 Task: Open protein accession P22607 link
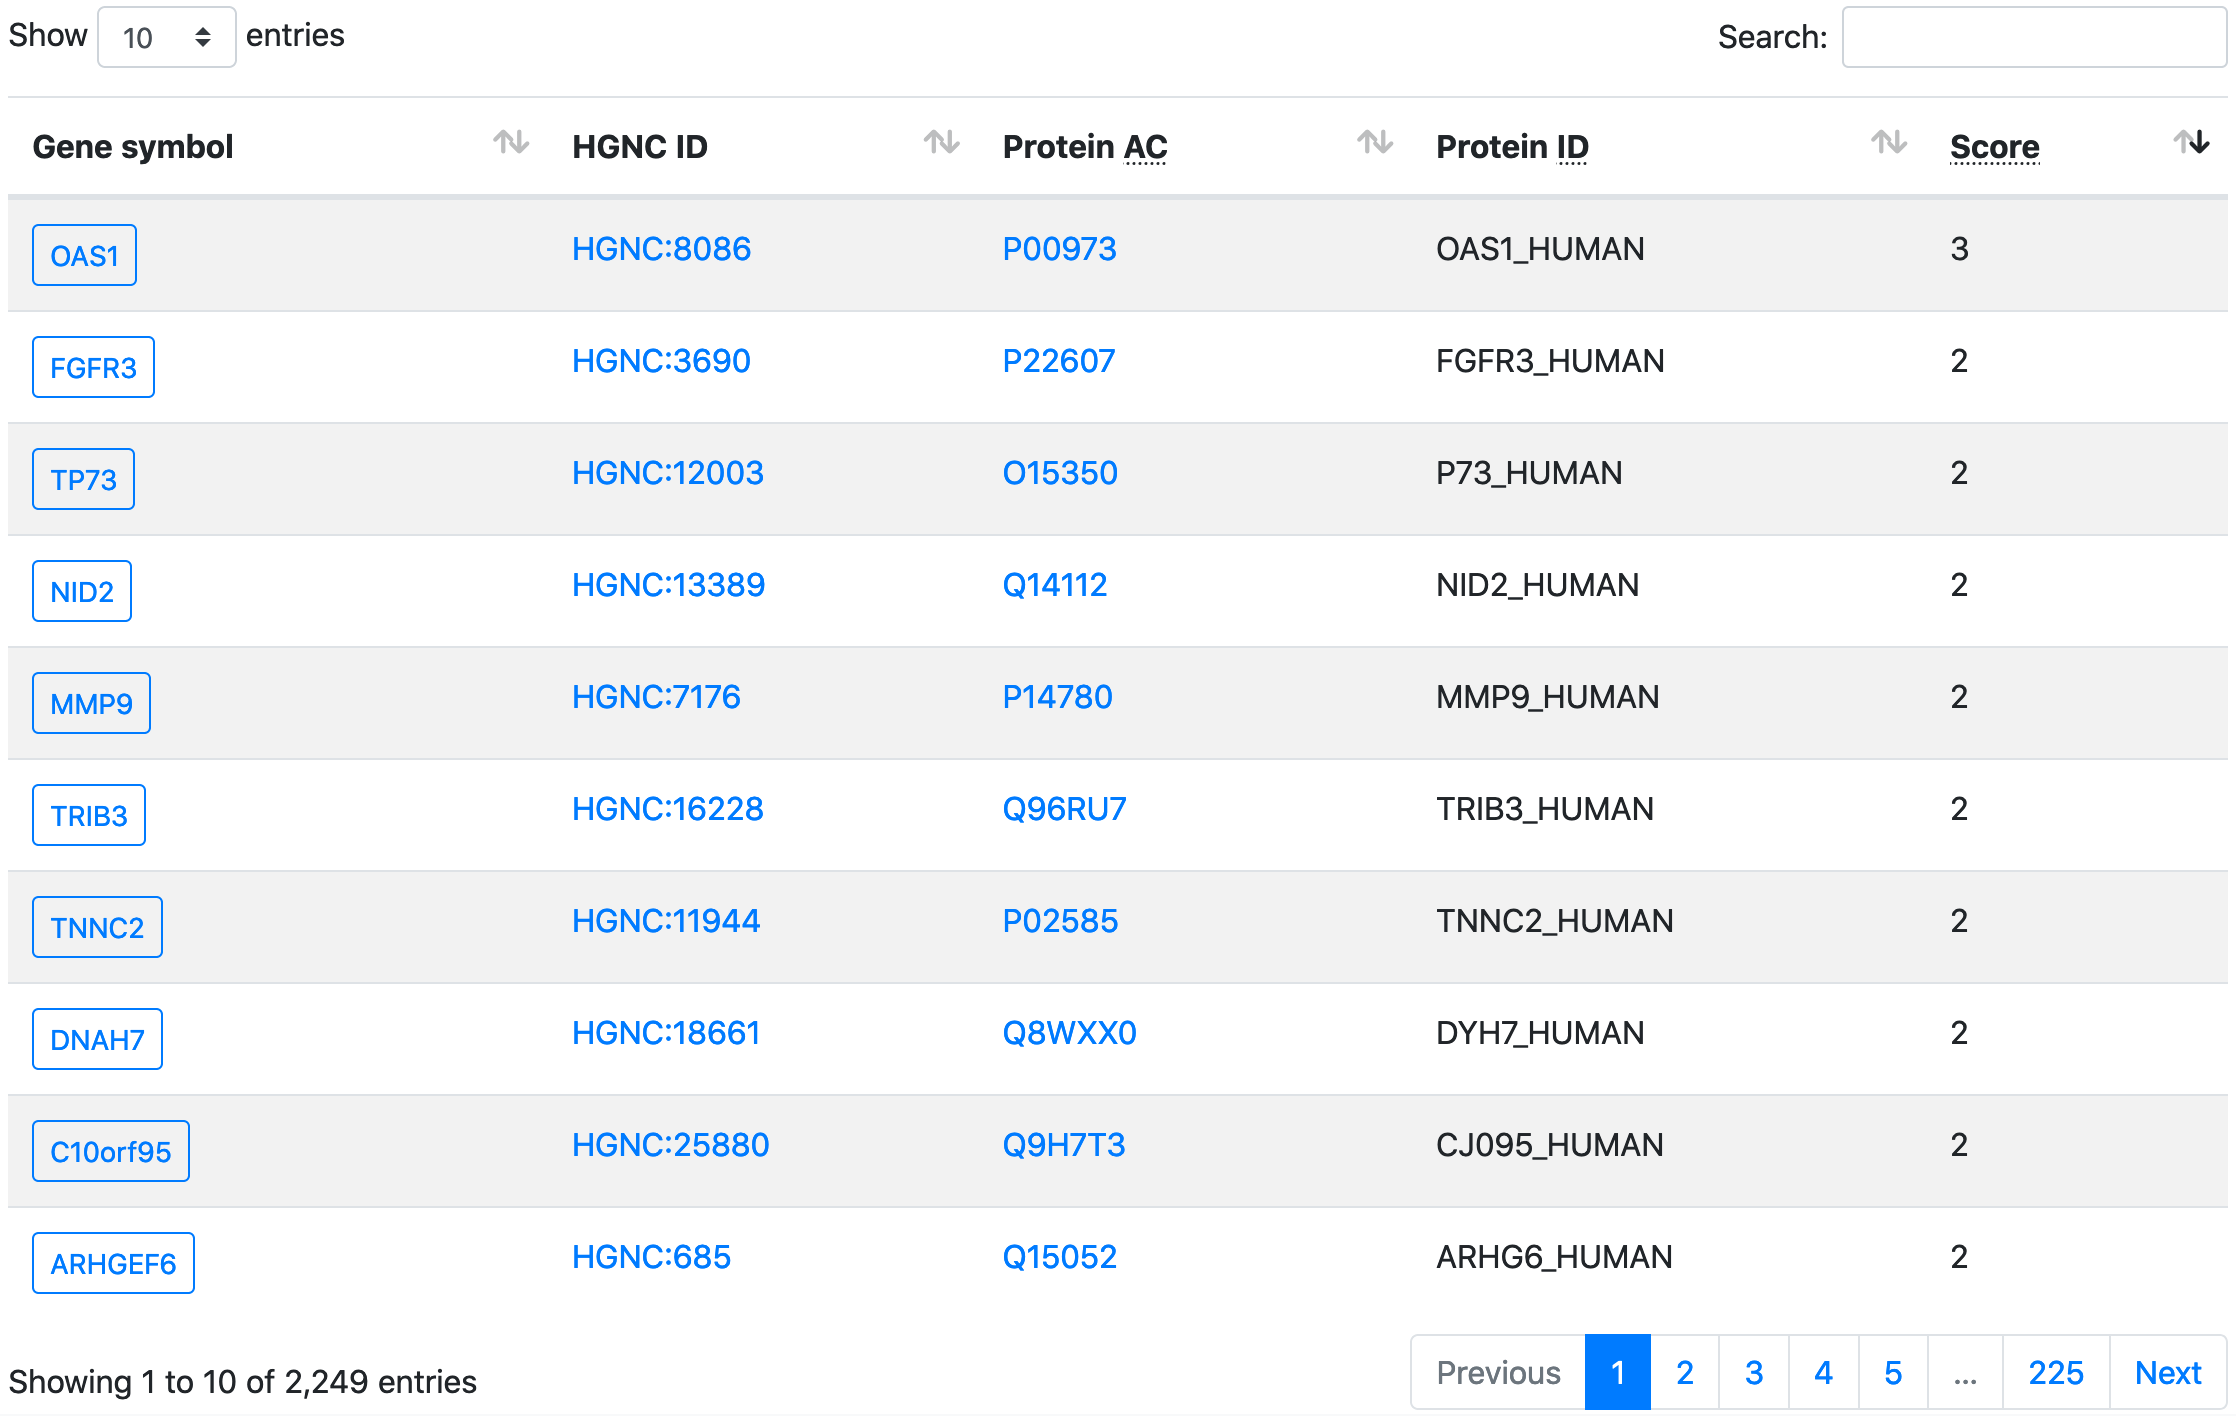point(1059,361)
